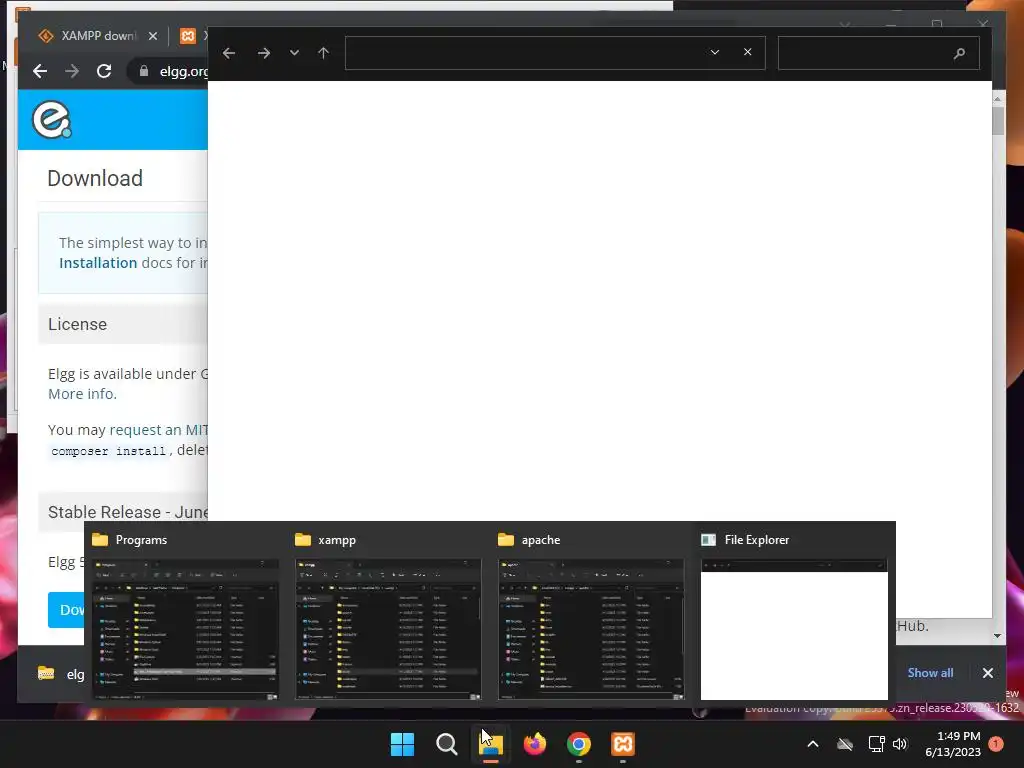This screenshot has width=1024, height=768.
Task: Open Chrome from the taskbar
Action: click(x=579, y=744)
